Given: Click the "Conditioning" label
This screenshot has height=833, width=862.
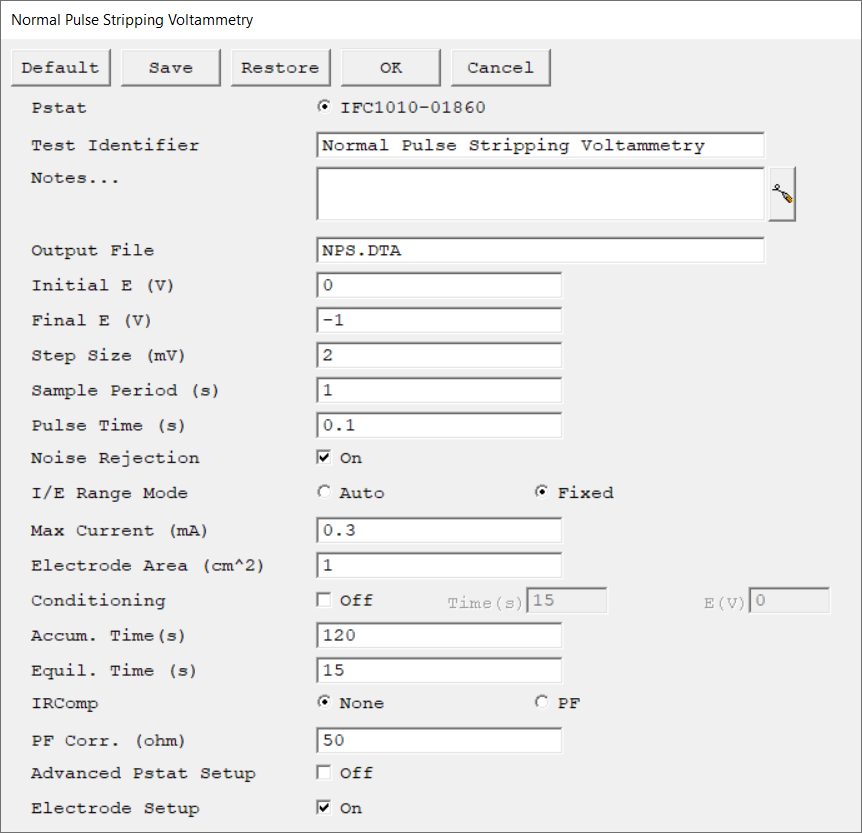Looking at the screenshot, I should point(98,601).
